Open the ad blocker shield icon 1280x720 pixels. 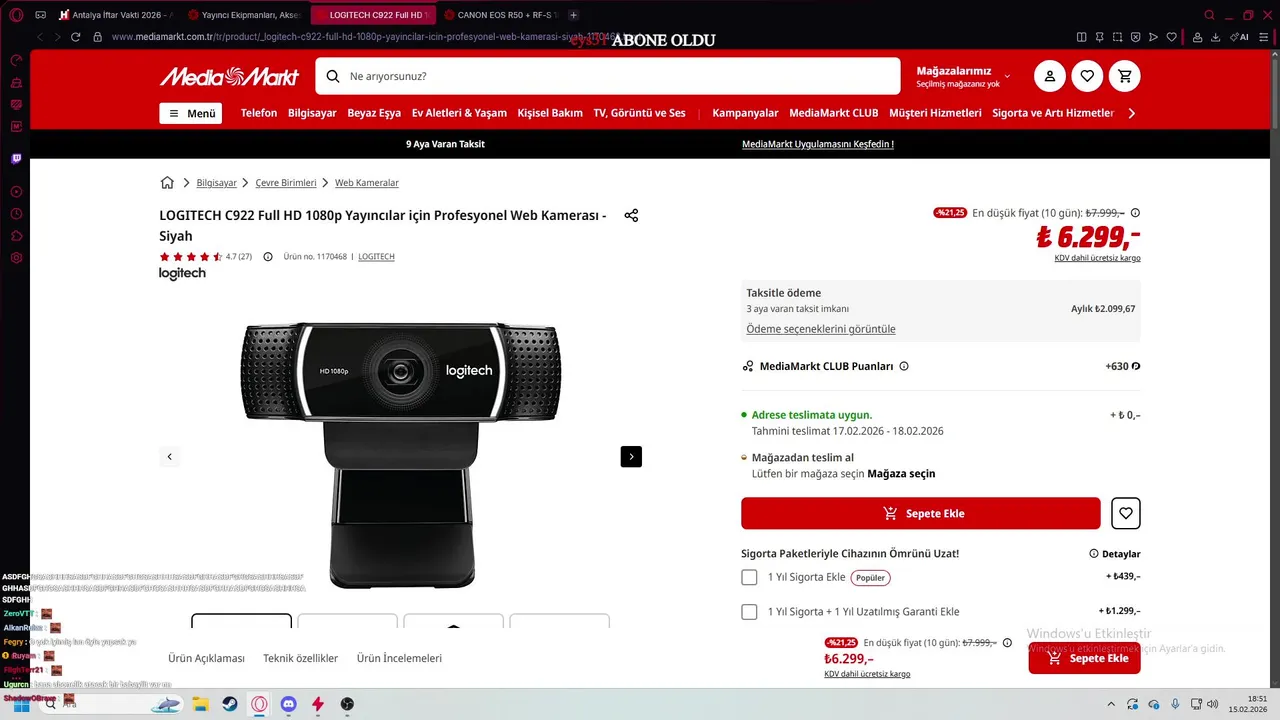click(1135, 37)
